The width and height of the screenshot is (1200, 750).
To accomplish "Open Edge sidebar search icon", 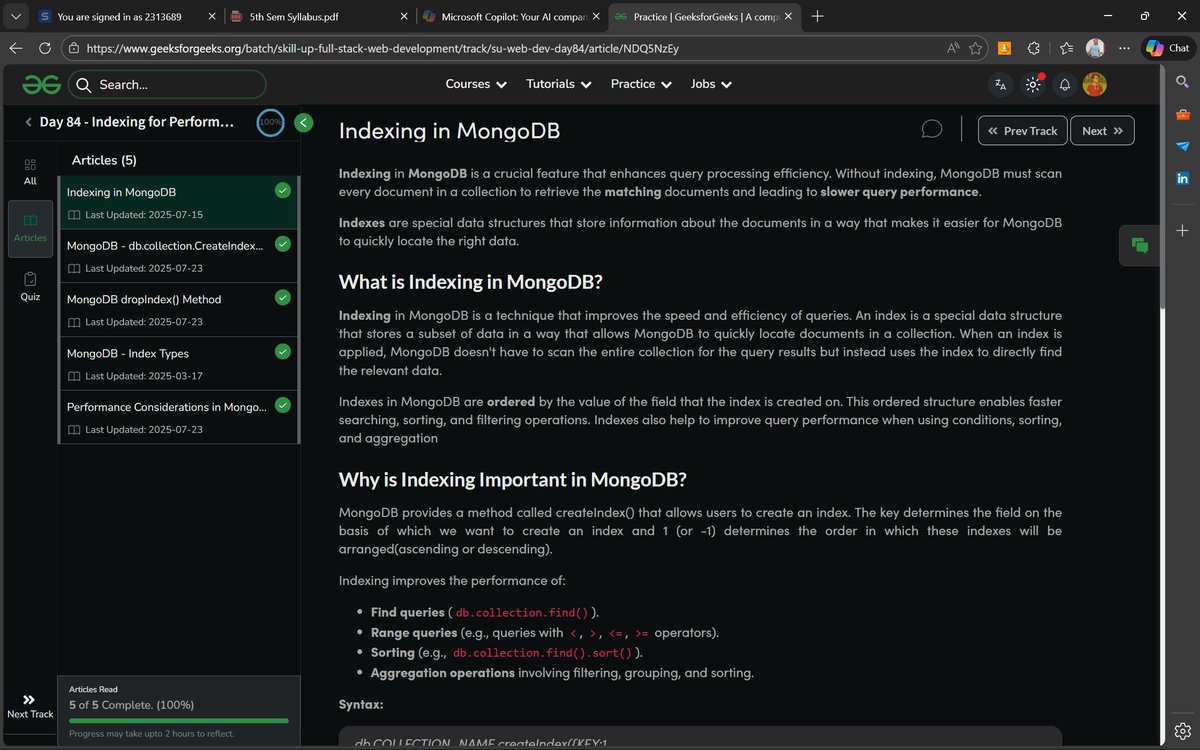I will point(1183,84).
